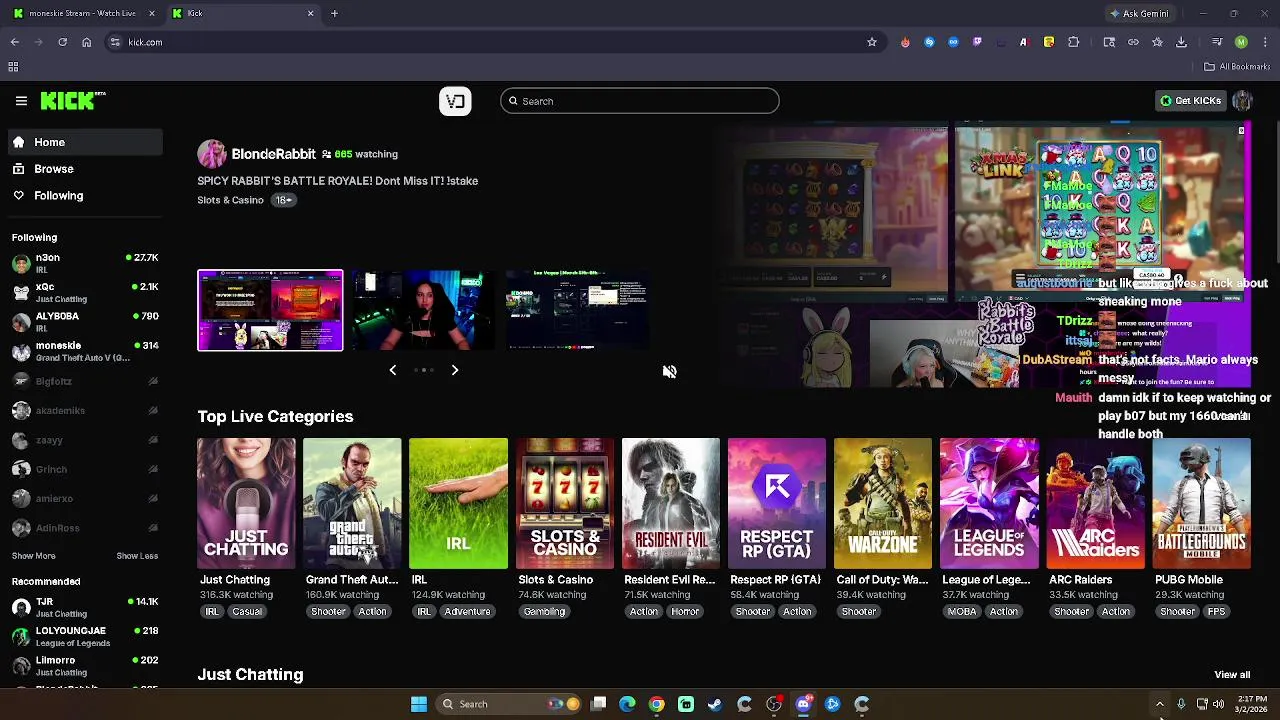The width and height of the screenshot is (1280, 720).
Task: Go to Home in sidebar
Action: pyautogui.click(x=85, y=142)
